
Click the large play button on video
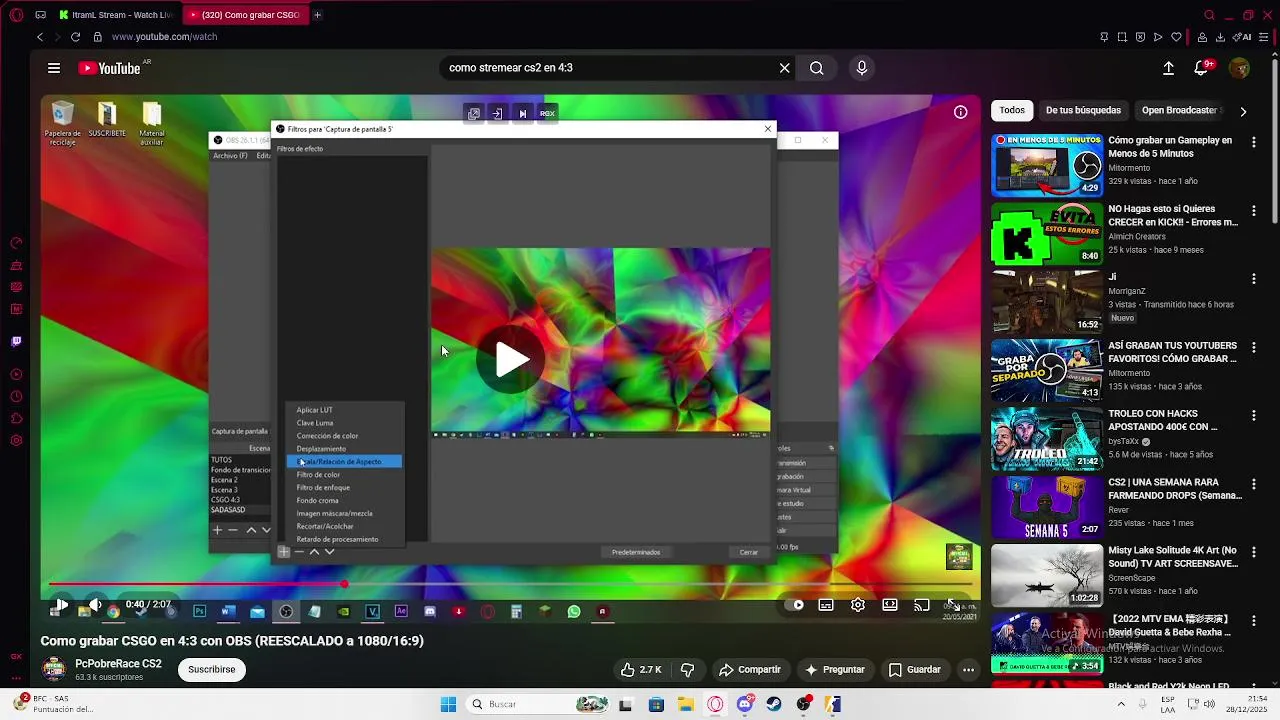point(510,359)
